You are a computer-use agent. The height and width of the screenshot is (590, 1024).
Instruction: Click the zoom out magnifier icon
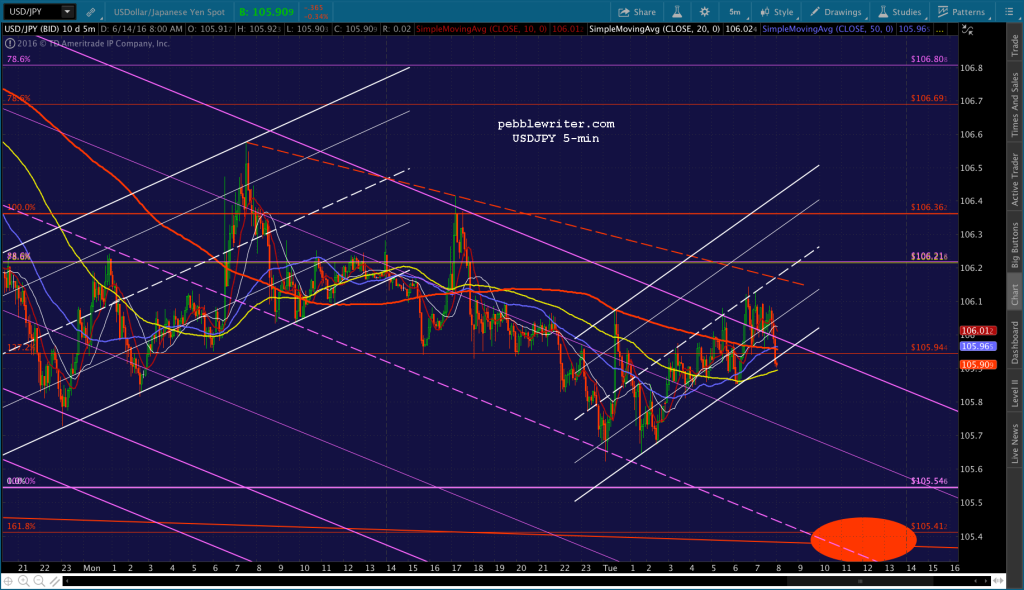[x=39, y=581]
